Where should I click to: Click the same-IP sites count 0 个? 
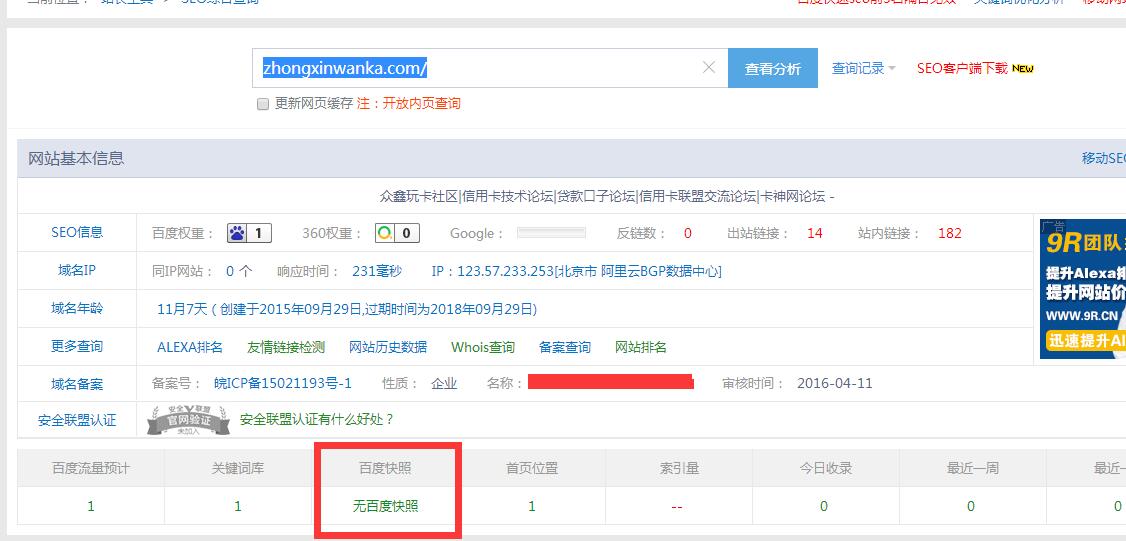pyautogui.click(x=239, y=271)
